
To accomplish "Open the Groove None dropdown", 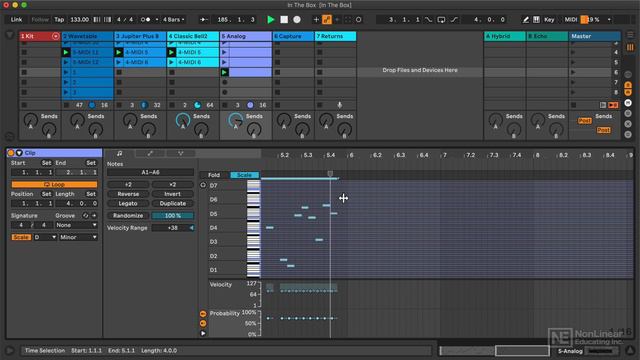I will pyautogui.click(x=76, y=225).
